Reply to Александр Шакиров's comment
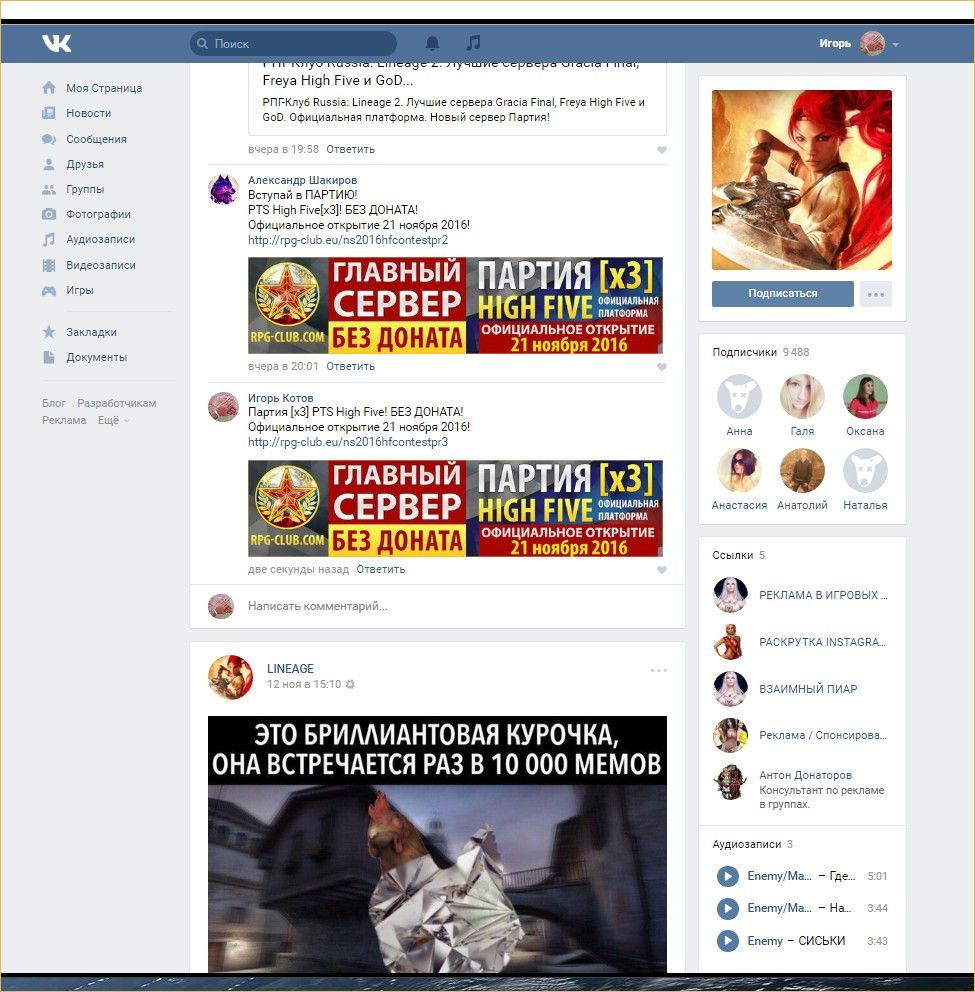Viewport: 975px width, 992px height. coord(351,366)
